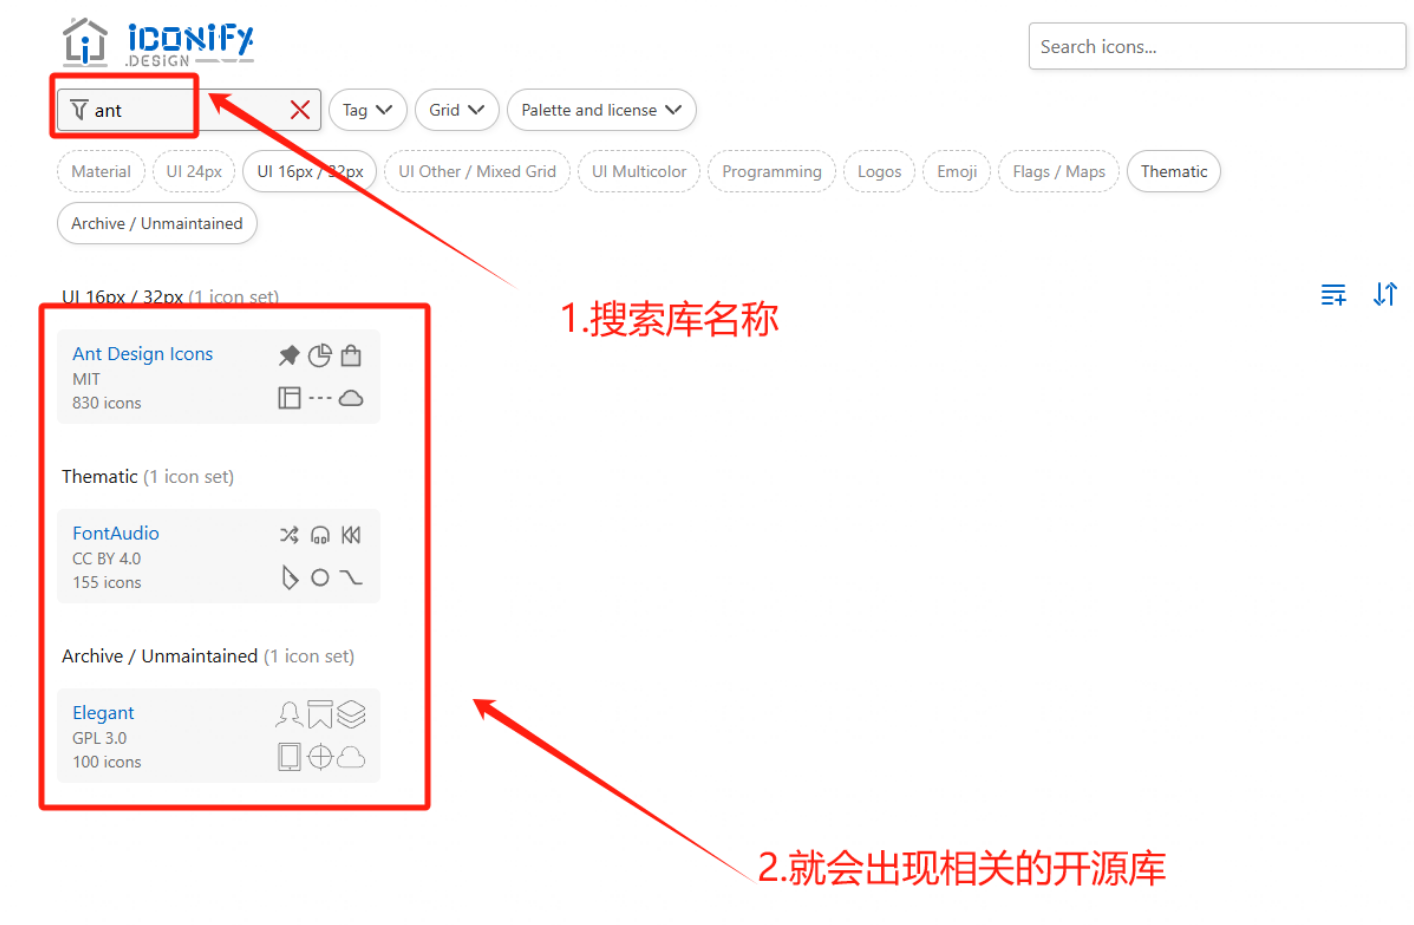
Task: Click the filter funnel icon
Action: click(x=79, y=110)
